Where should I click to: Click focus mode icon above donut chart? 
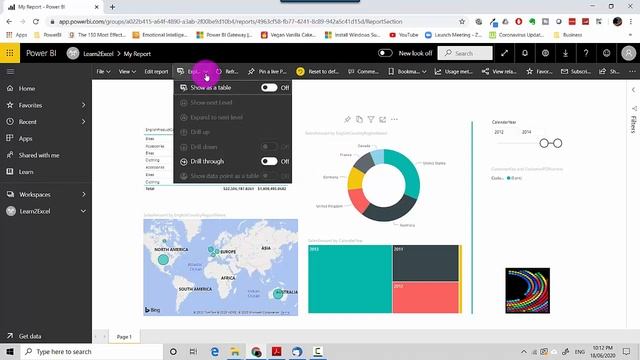coord(382,119)
